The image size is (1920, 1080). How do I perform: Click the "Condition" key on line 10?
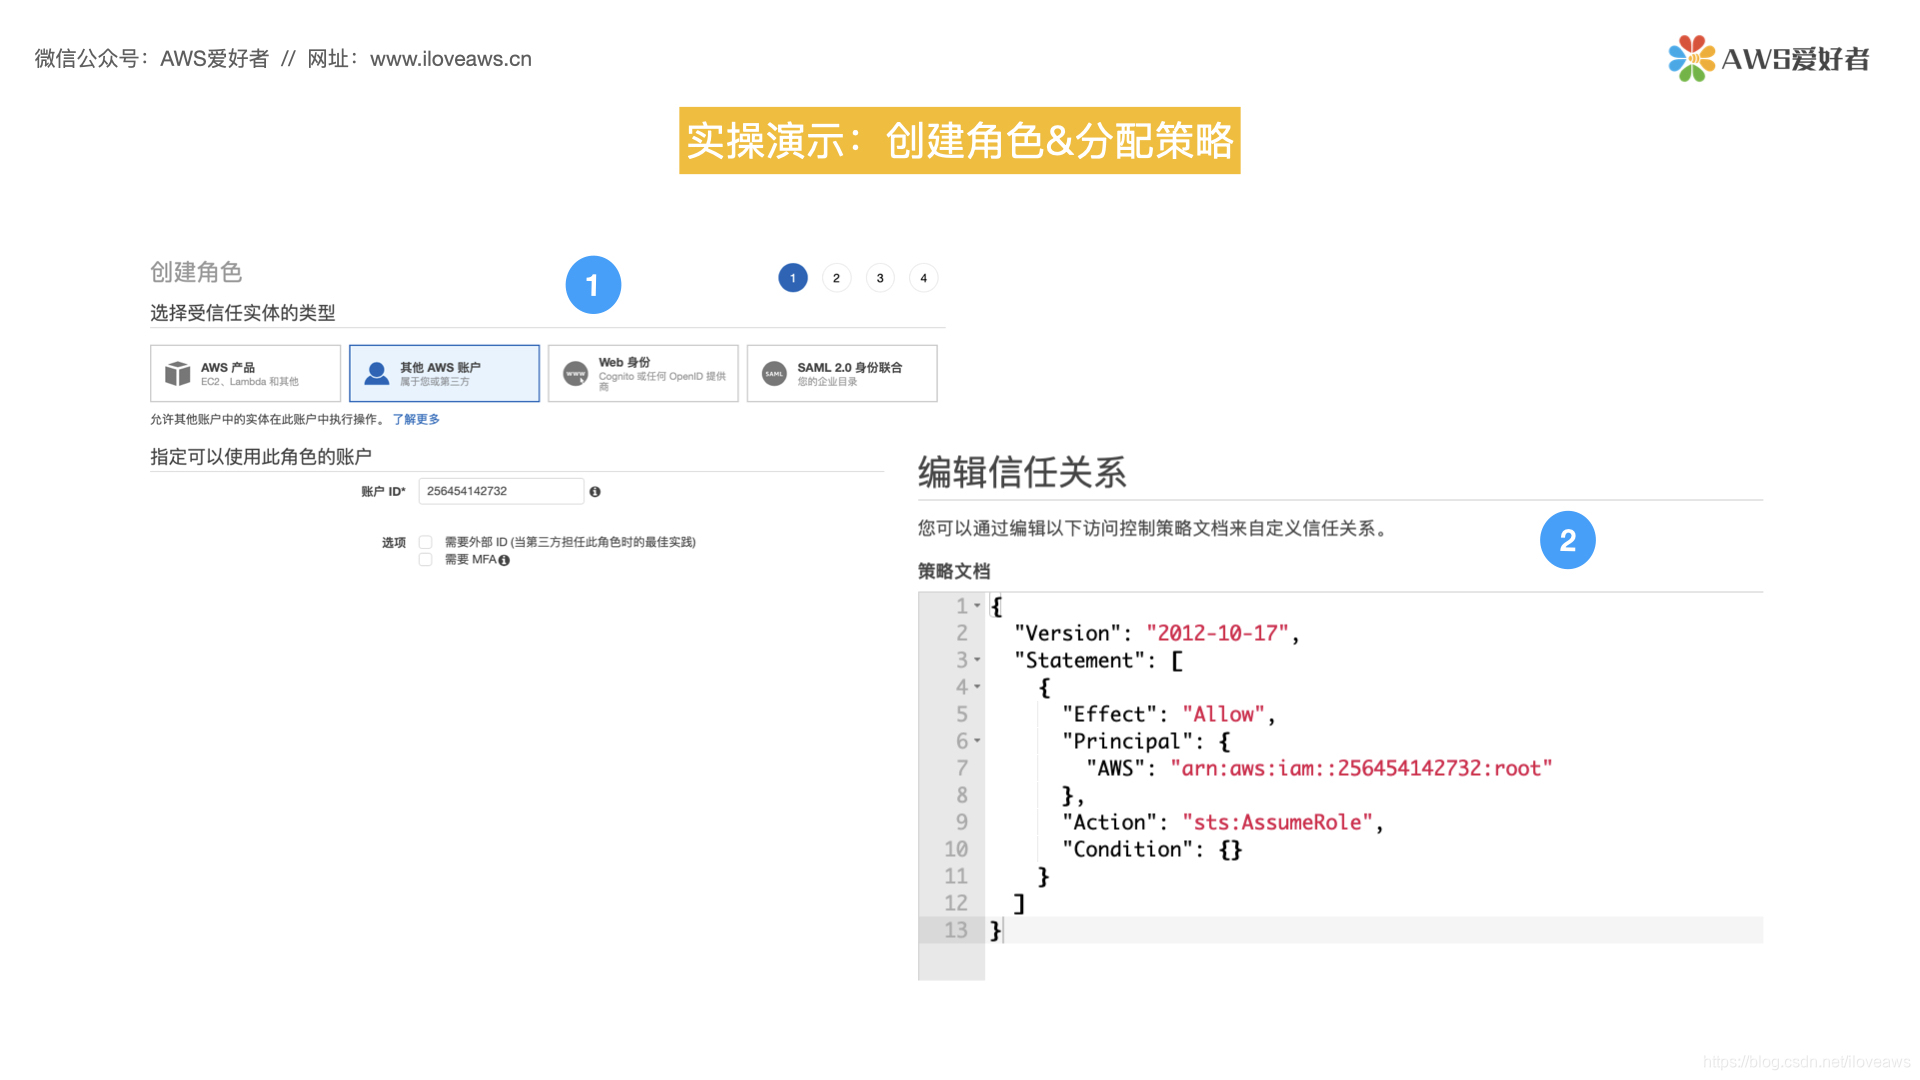[x=1127, y=849]
